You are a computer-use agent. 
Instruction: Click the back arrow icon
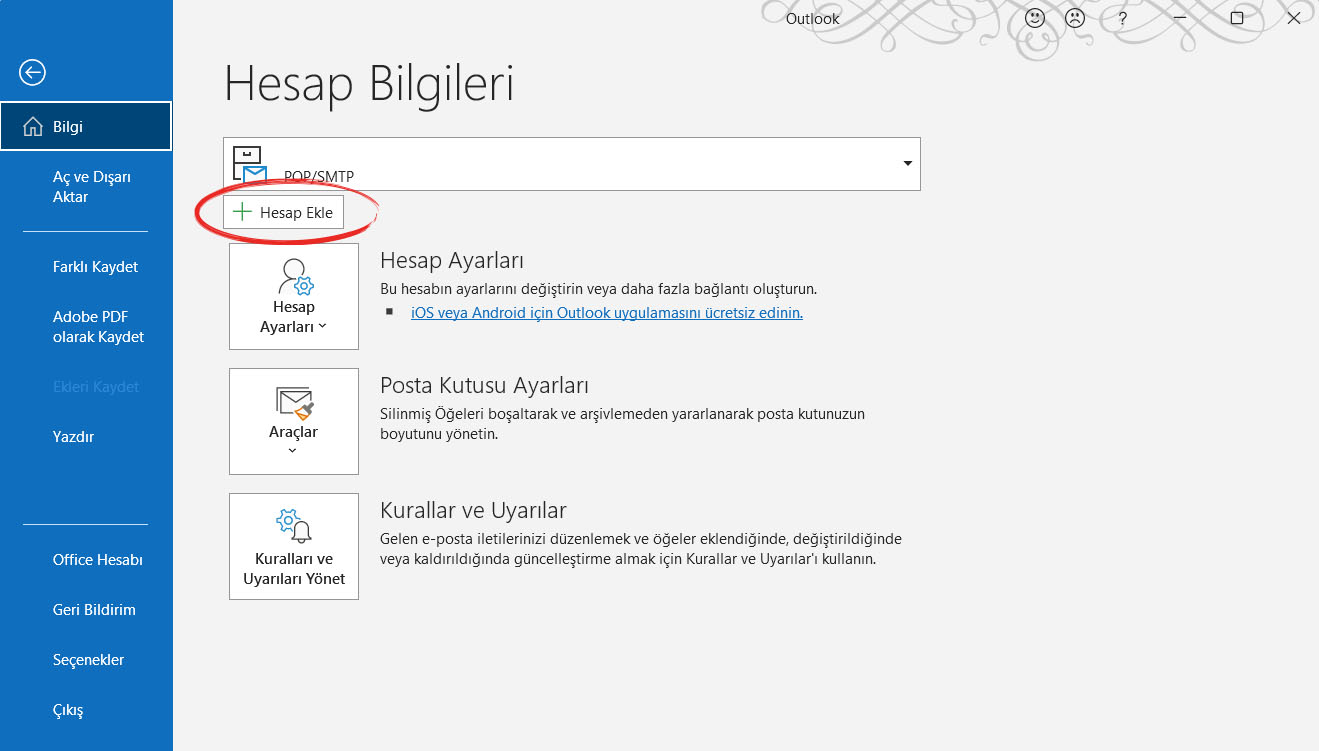[32, 72]
